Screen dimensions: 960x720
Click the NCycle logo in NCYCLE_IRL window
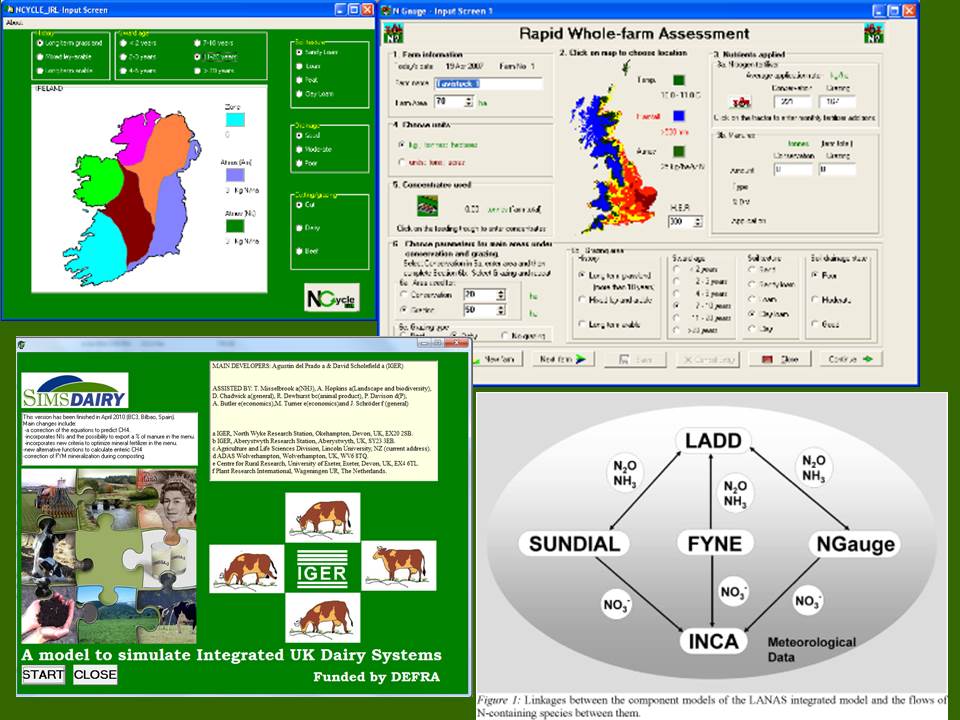coord(331,298)
